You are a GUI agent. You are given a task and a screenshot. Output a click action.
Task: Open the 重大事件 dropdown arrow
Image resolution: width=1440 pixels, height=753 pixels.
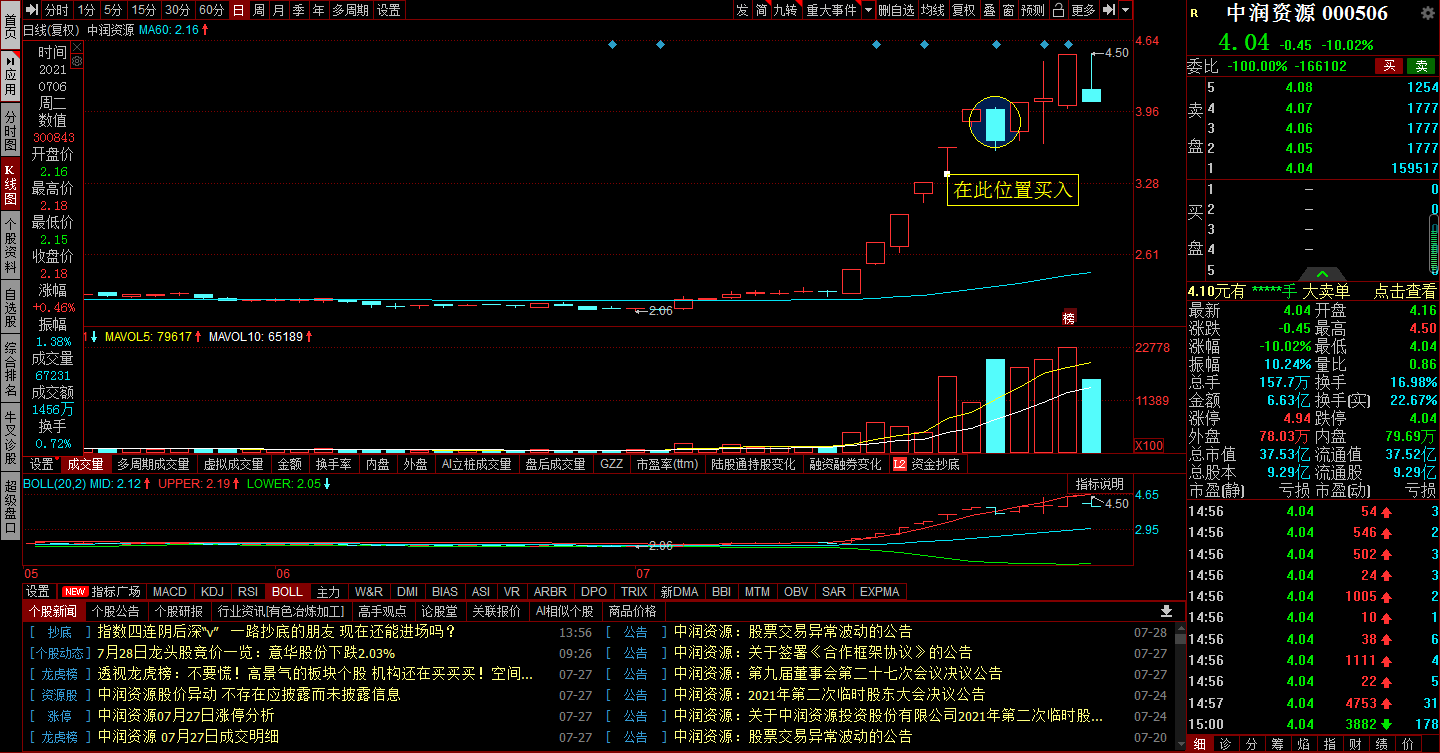[867, 10]
